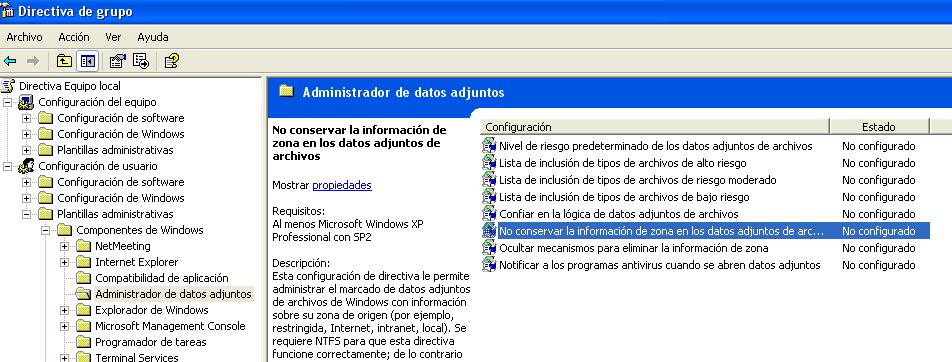Image resolution: width=952 pixels, height=362 pixels.
Task: Select 'Notificar a los programas antivirus' policy
Action: pyautogui.click(x=660, y=265)
